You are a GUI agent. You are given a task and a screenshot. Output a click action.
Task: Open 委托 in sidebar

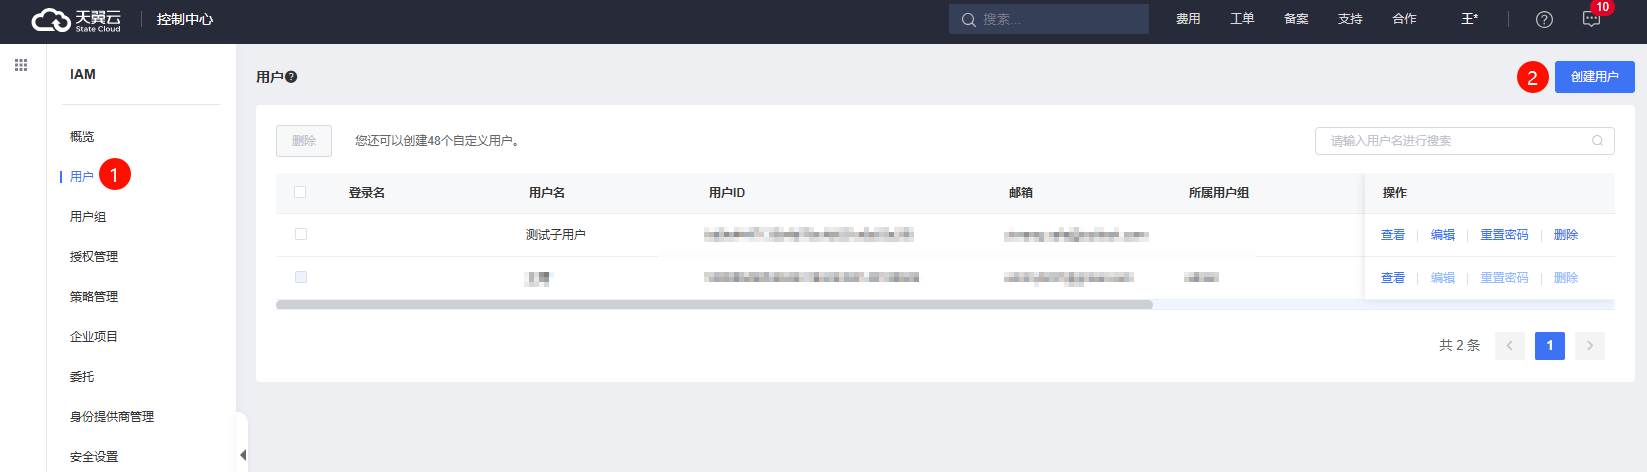82,377
